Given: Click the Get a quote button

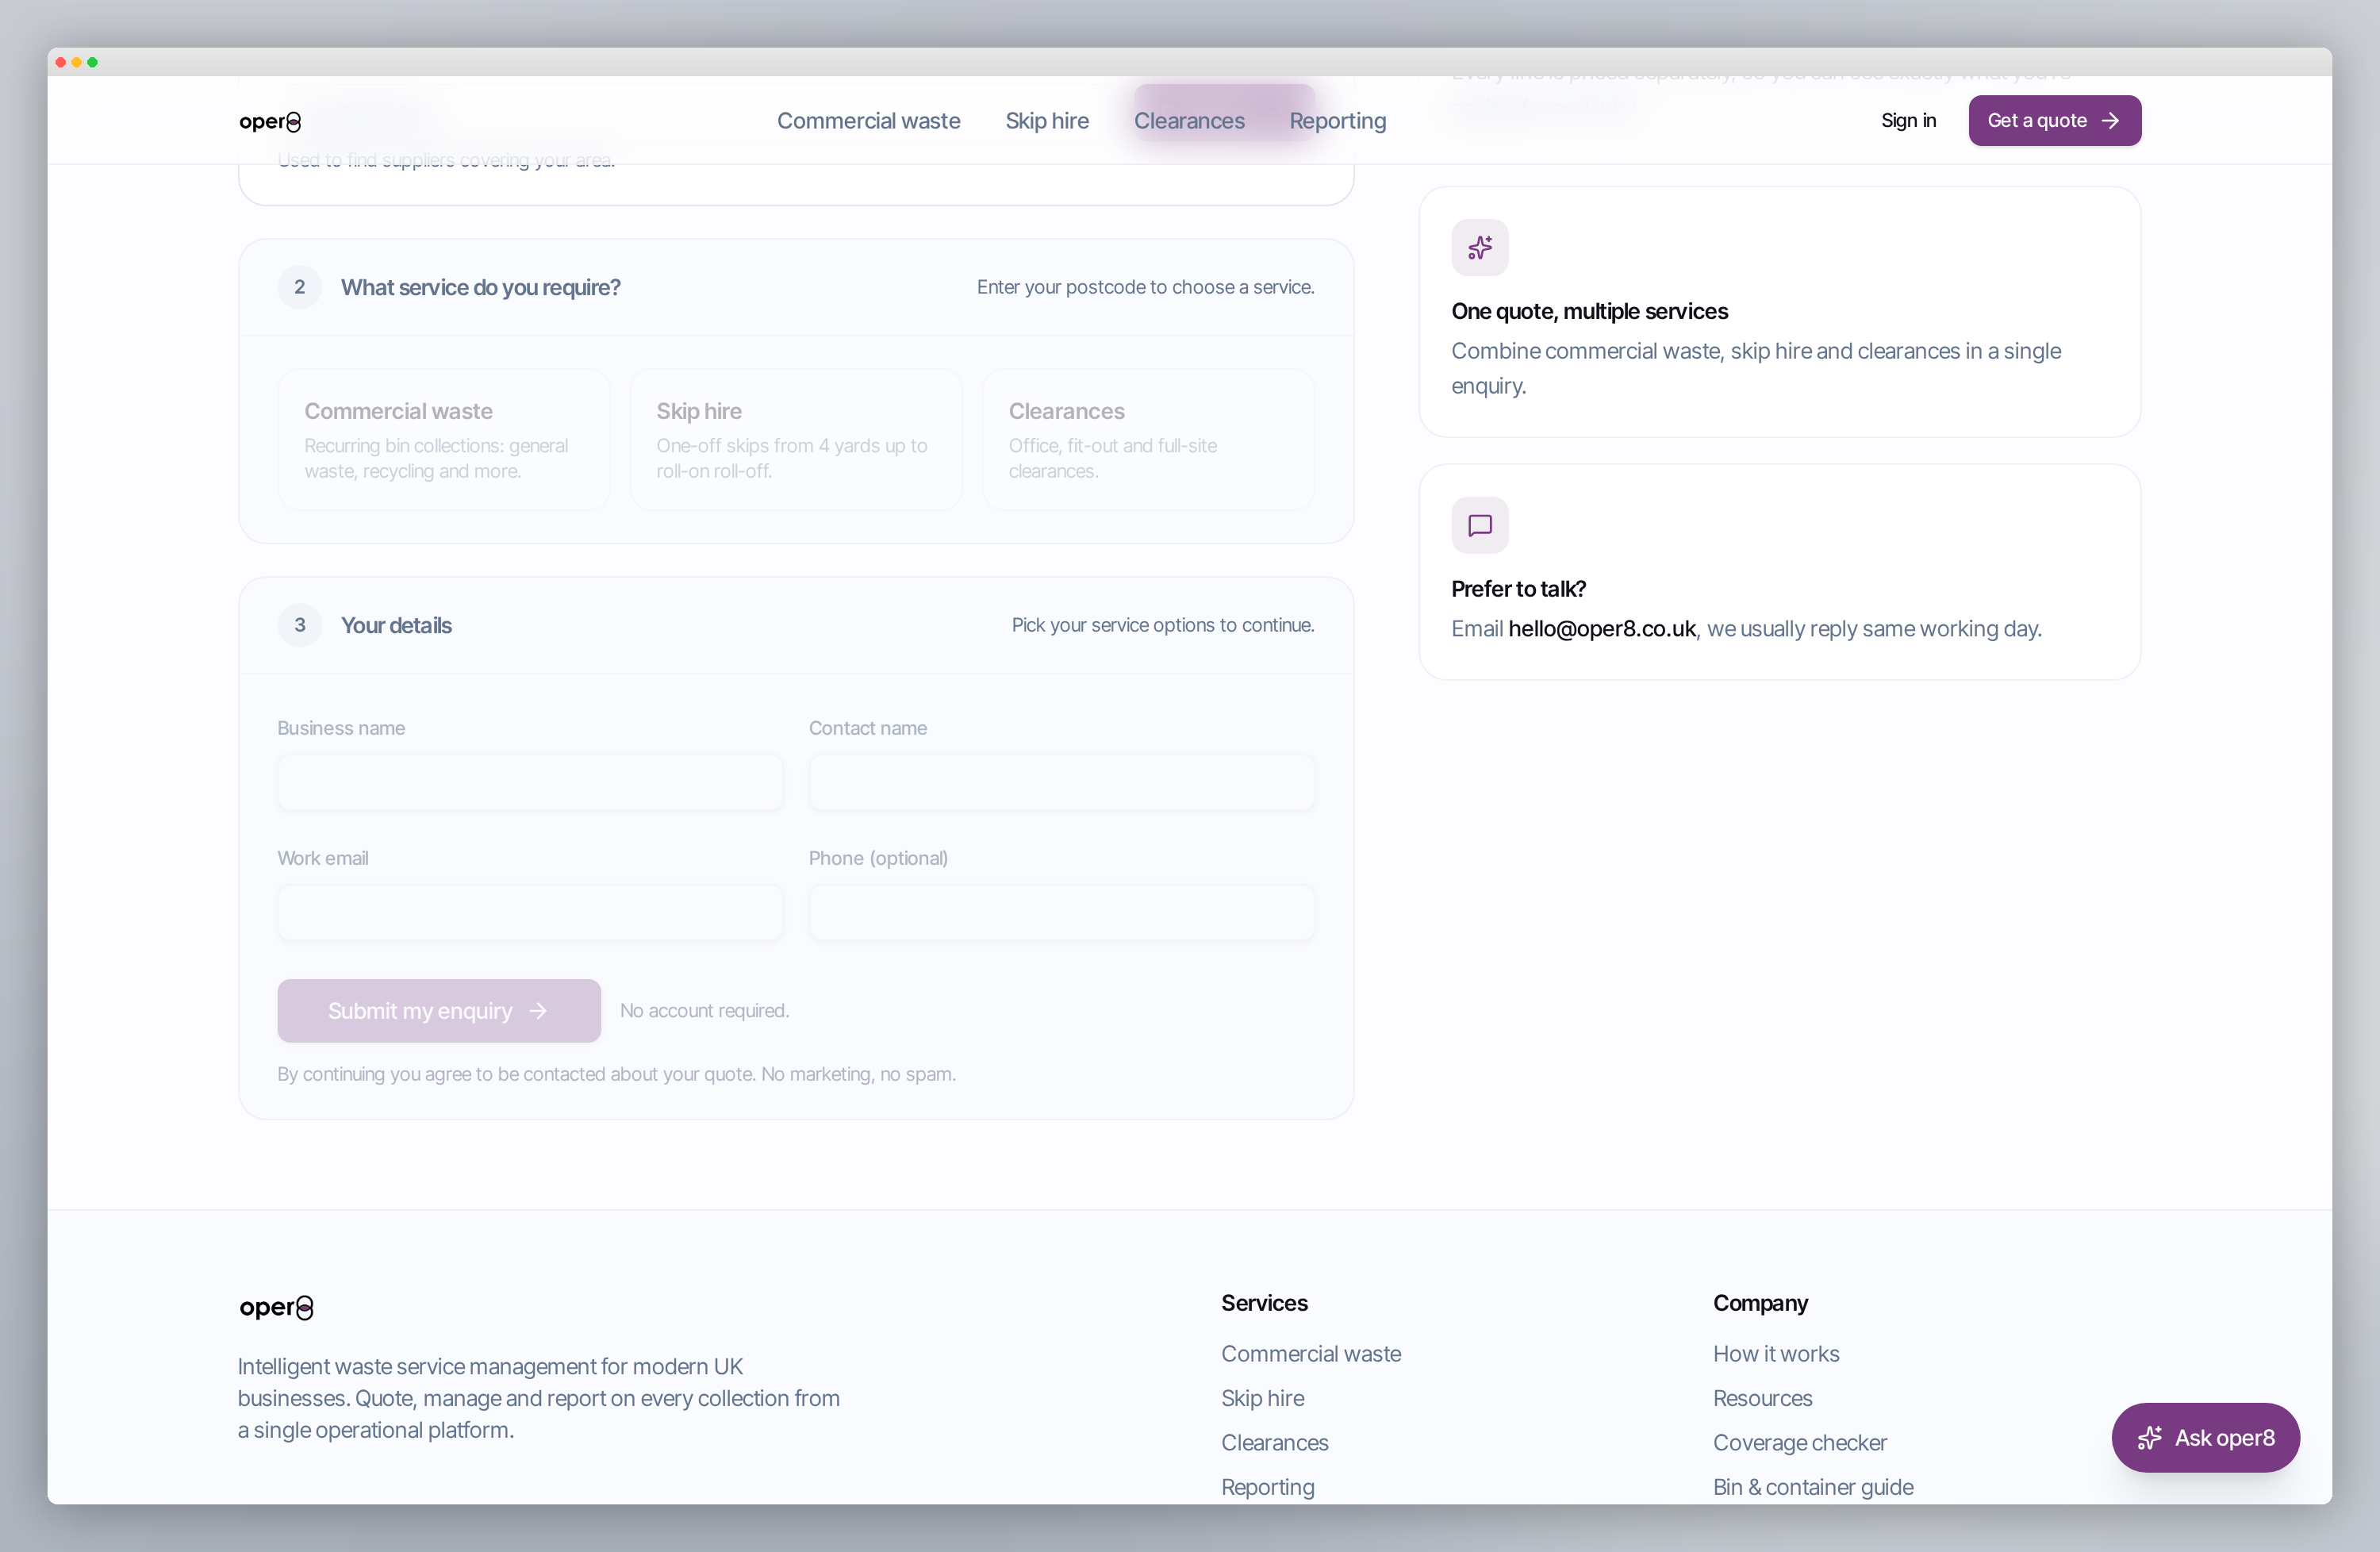Looking at the screenshot, I should 2054,121.
